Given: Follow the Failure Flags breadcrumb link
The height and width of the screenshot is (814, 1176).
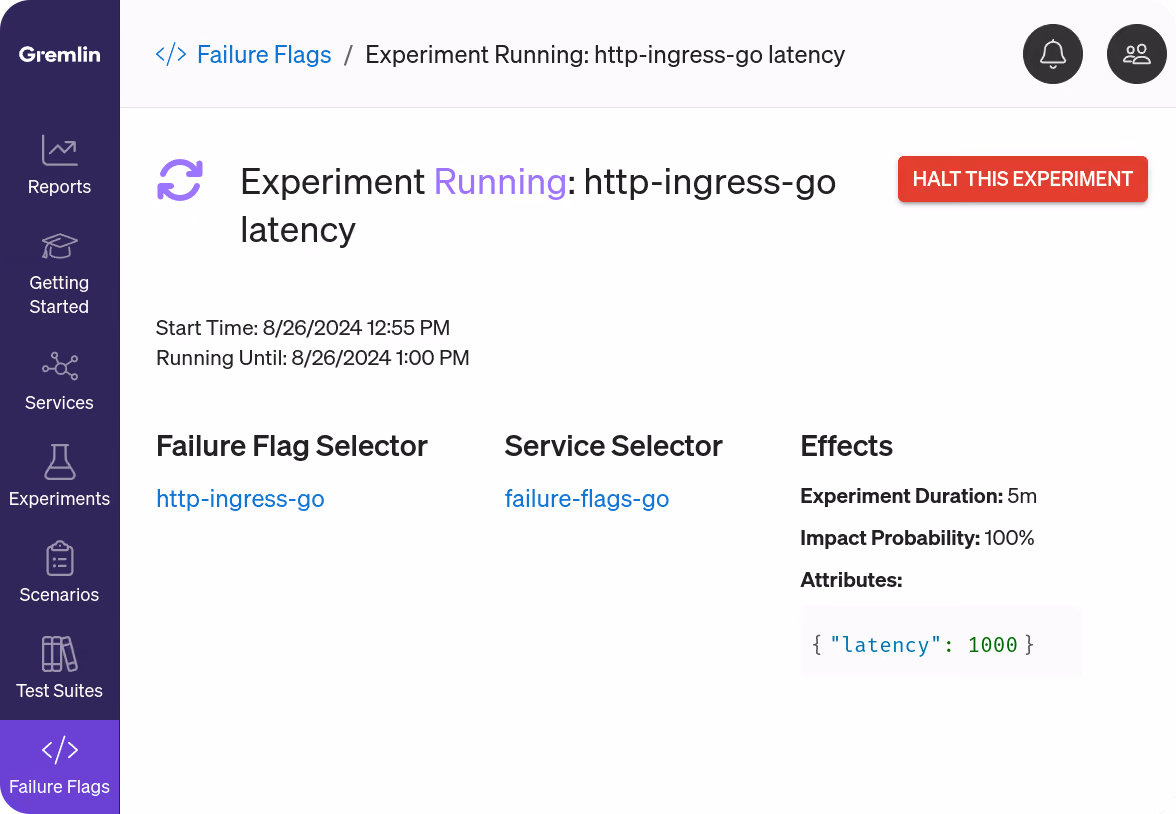Looking at the screenshot, I should 264,55.
